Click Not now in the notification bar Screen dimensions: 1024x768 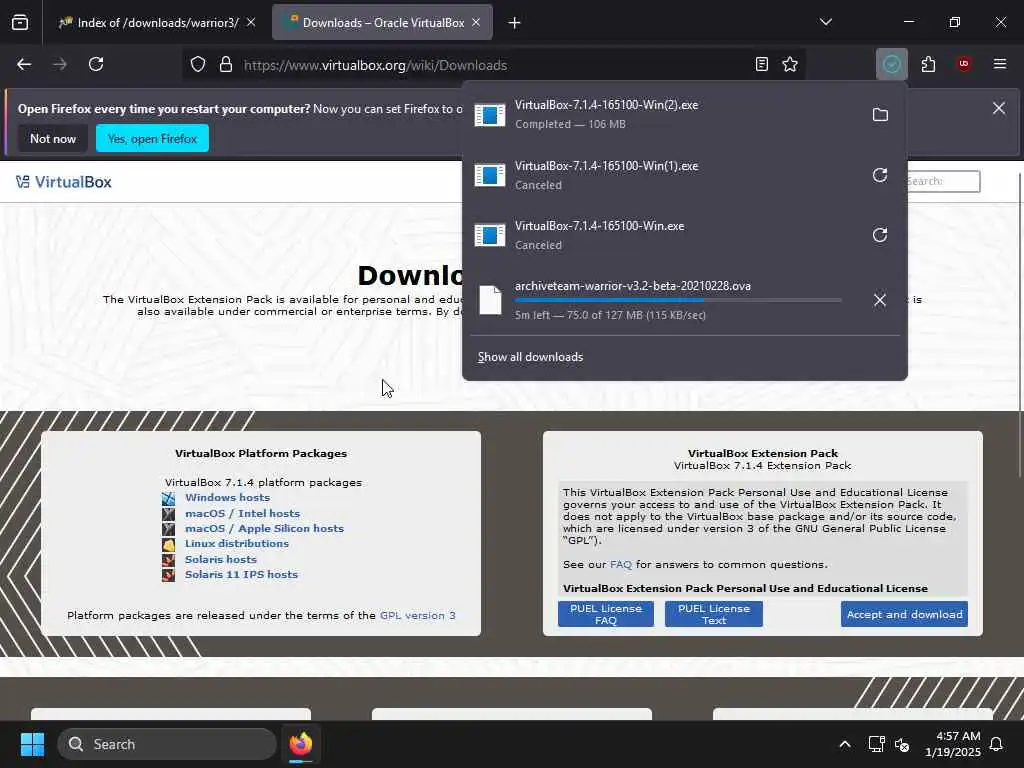[53, 138]
